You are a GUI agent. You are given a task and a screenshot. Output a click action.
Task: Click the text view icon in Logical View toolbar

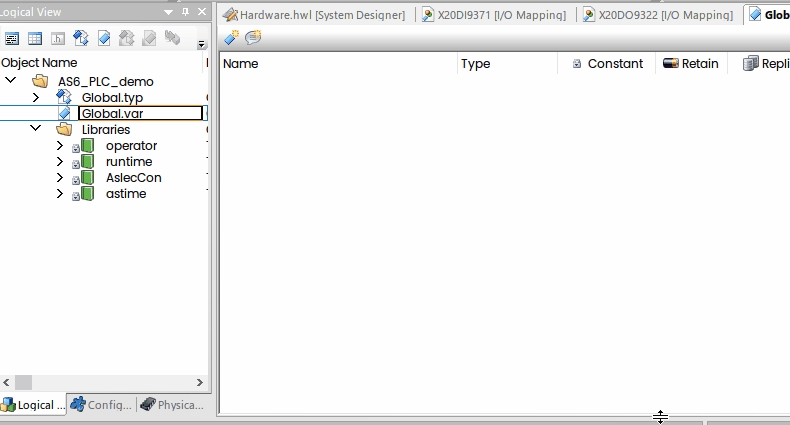(x=12, y=38)
